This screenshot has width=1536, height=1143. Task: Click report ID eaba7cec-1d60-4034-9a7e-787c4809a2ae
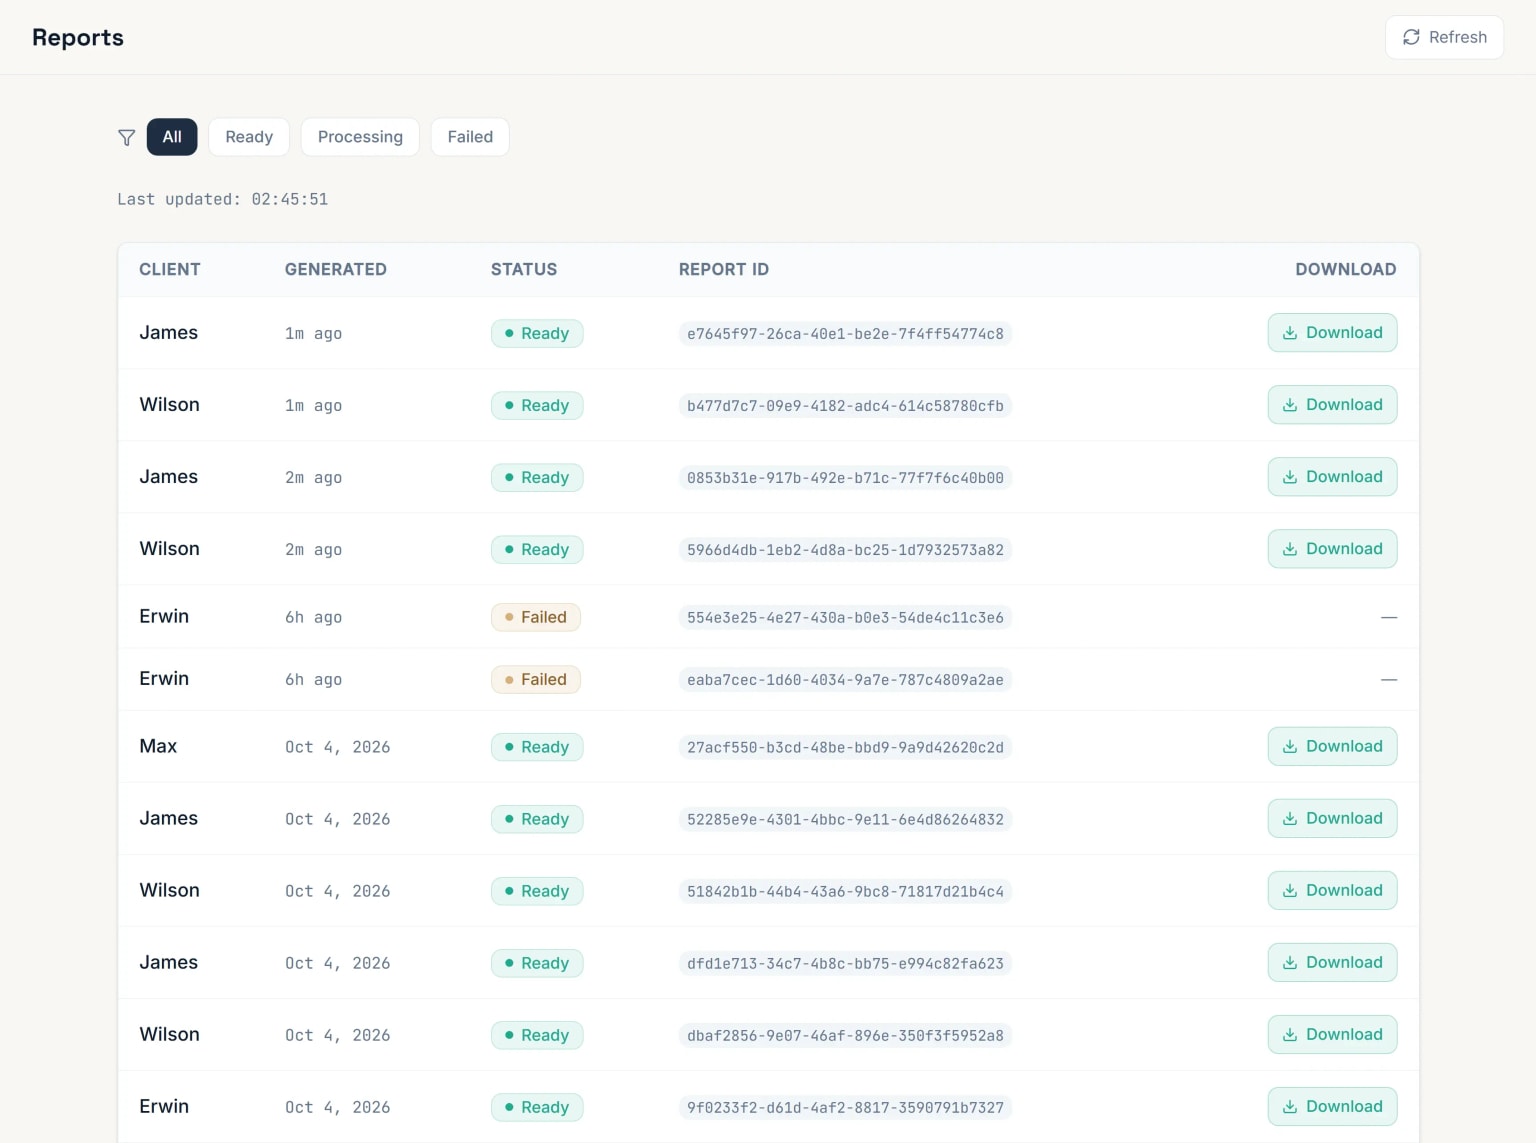coord(845,680)
